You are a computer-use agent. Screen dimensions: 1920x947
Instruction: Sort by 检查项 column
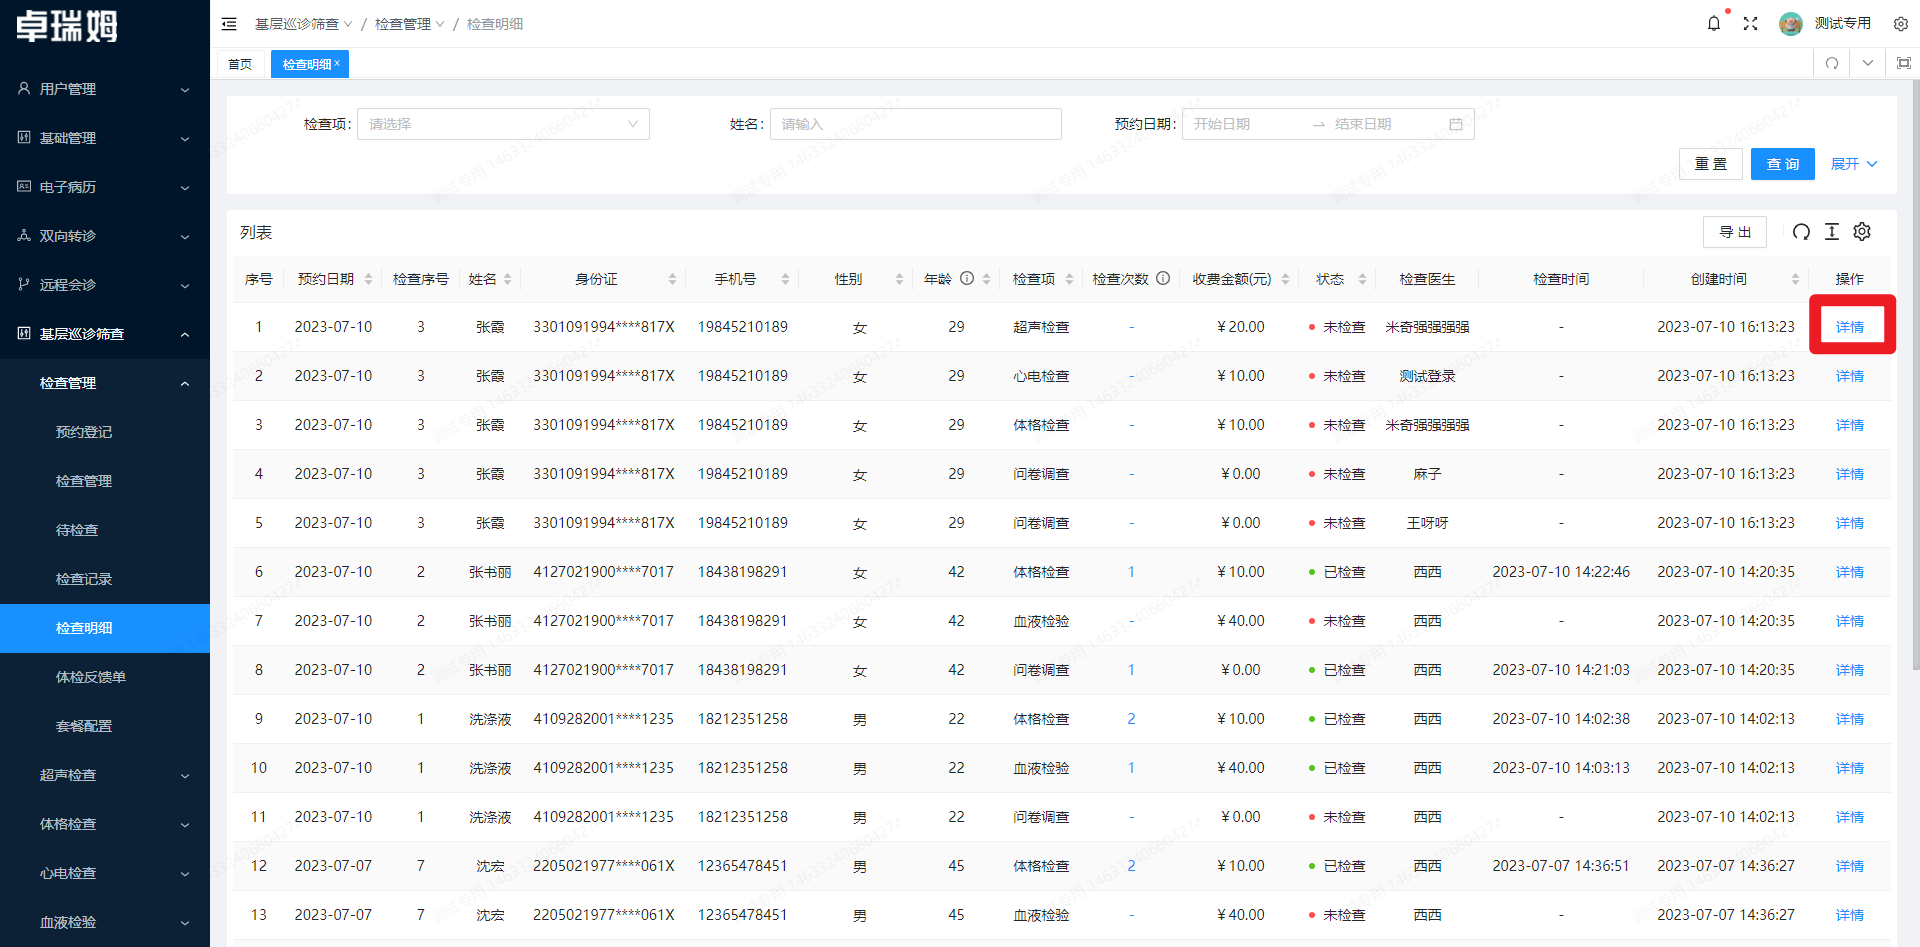1069,280
